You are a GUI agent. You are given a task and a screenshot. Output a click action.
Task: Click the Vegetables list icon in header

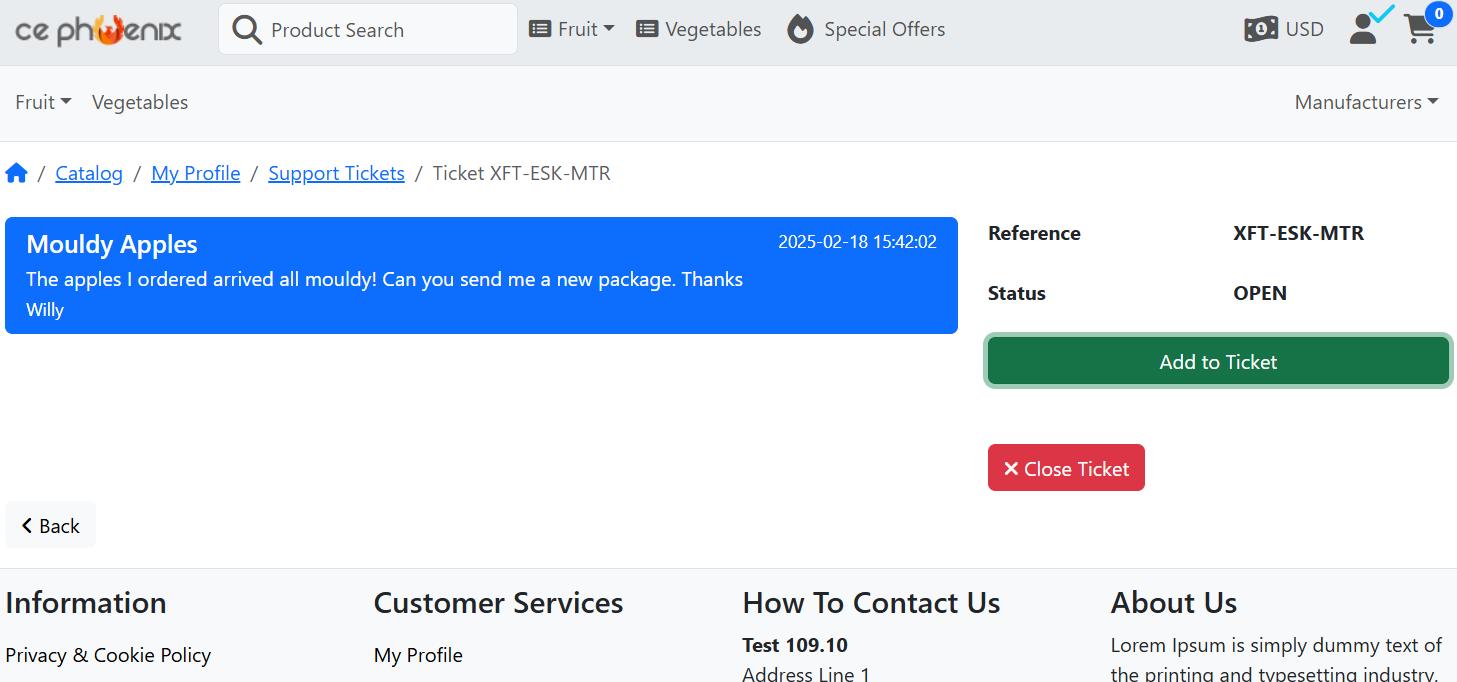pyautogui.click(x=647, y=29)
